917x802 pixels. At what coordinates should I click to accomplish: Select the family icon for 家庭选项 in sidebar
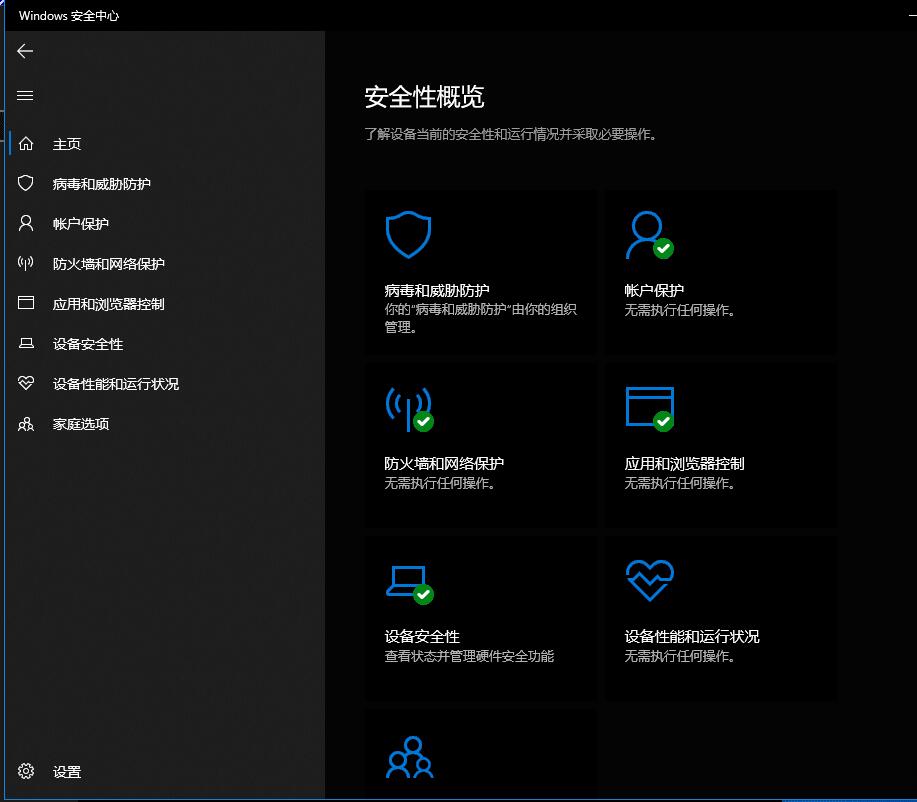[x=25, y=423]
